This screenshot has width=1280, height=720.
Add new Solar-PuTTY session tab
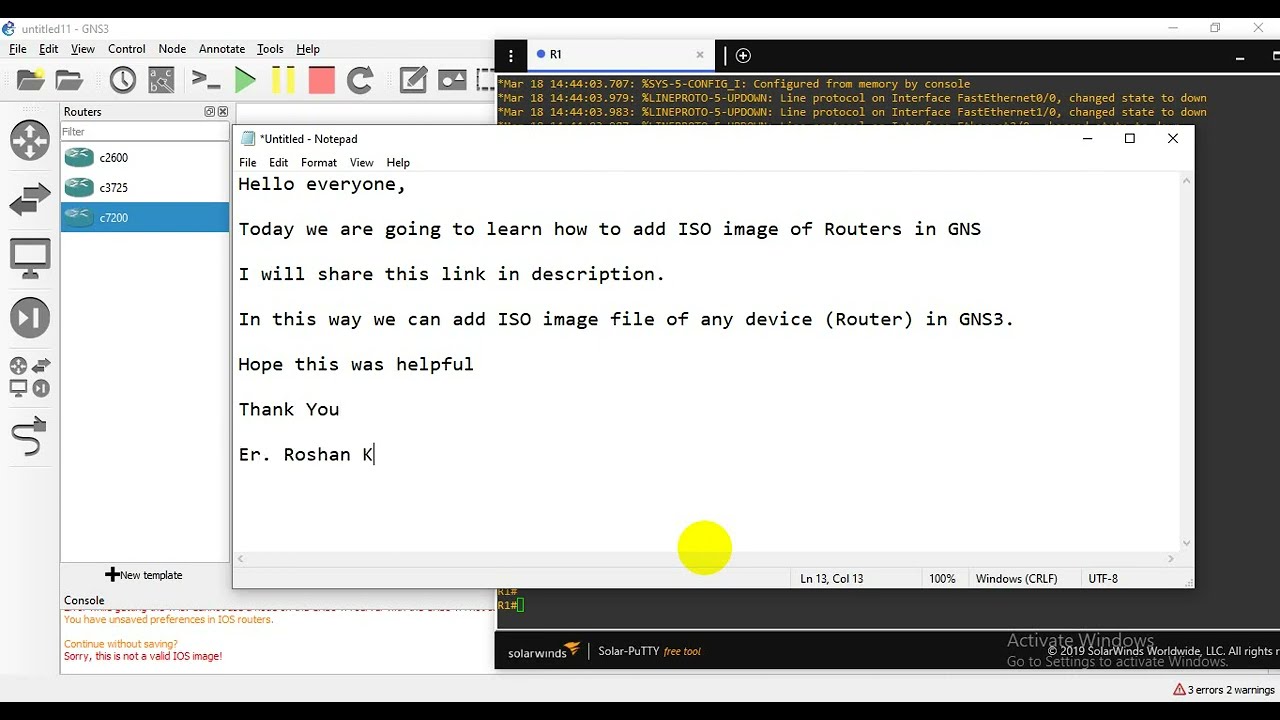[743, 55]
